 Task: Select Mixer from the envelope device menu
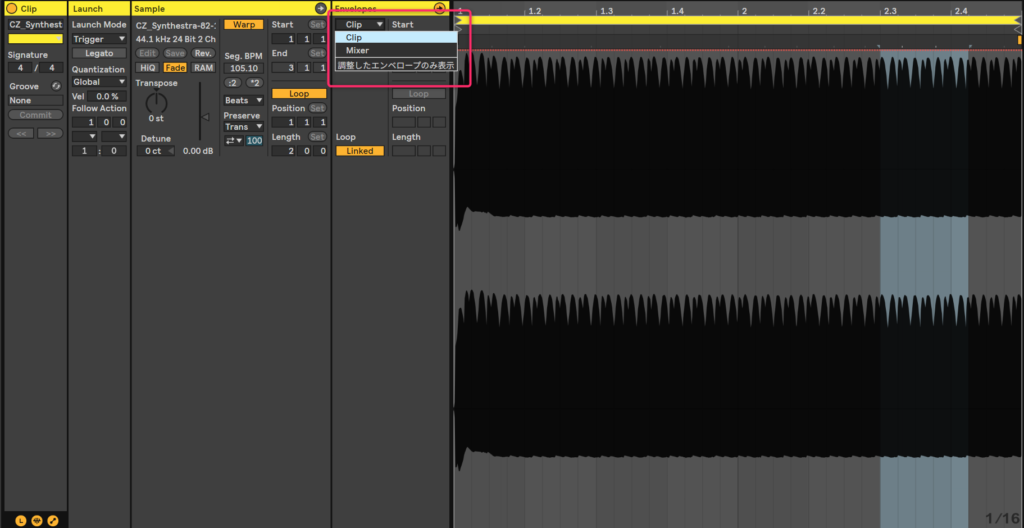click(x=357, y=50)
